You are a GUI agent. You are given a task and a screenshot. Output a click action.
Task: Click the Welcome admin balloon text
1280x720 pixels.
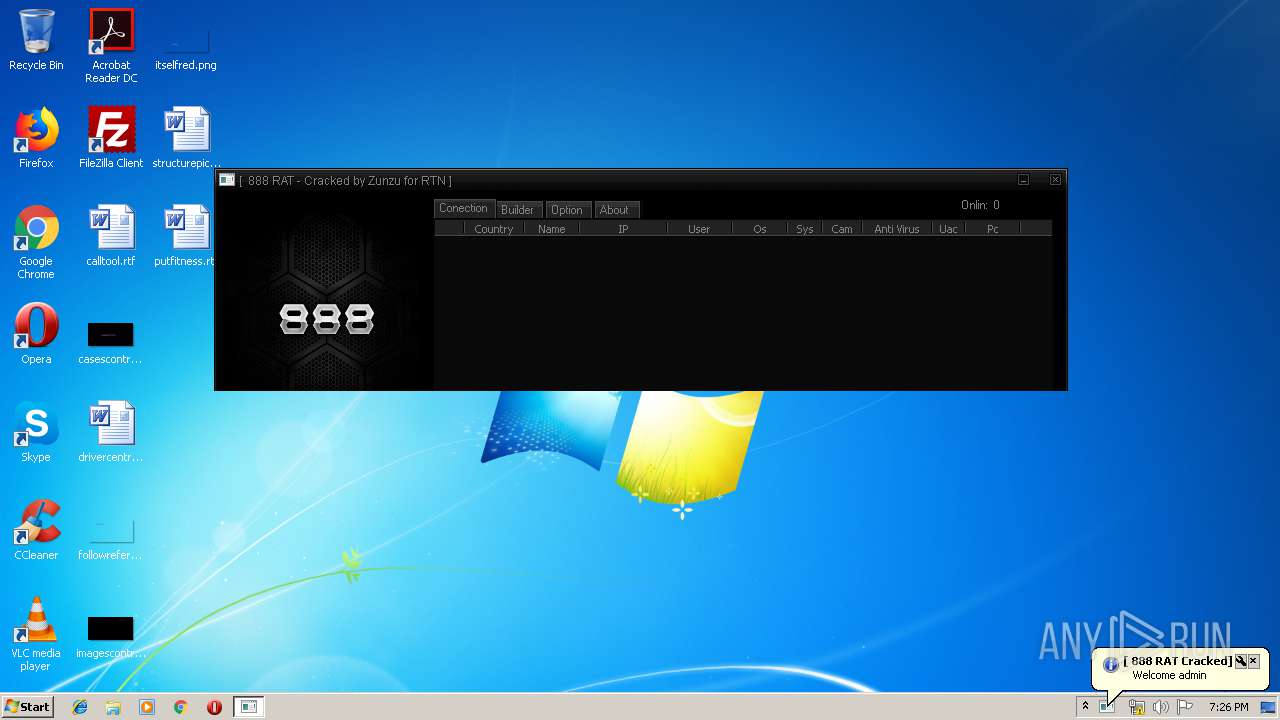point(1169,675)
